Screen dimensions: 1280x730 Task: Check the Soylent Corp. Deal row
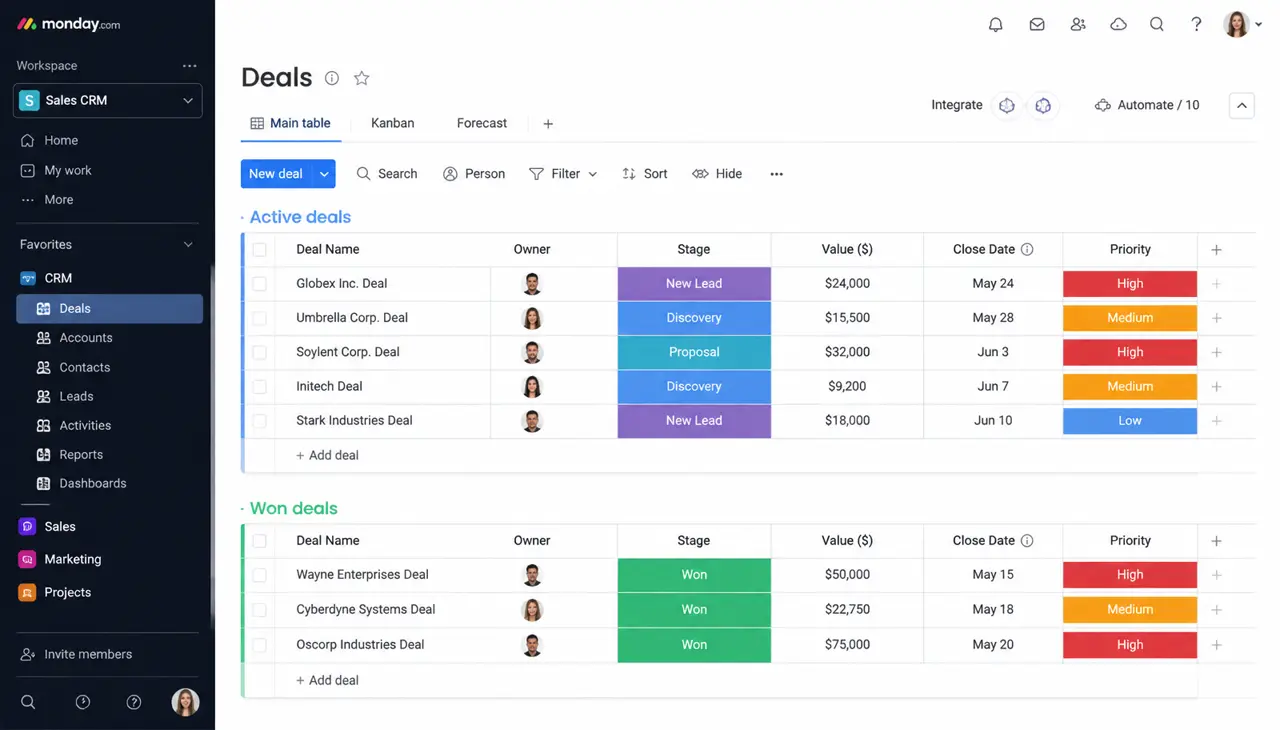point(260,352)
